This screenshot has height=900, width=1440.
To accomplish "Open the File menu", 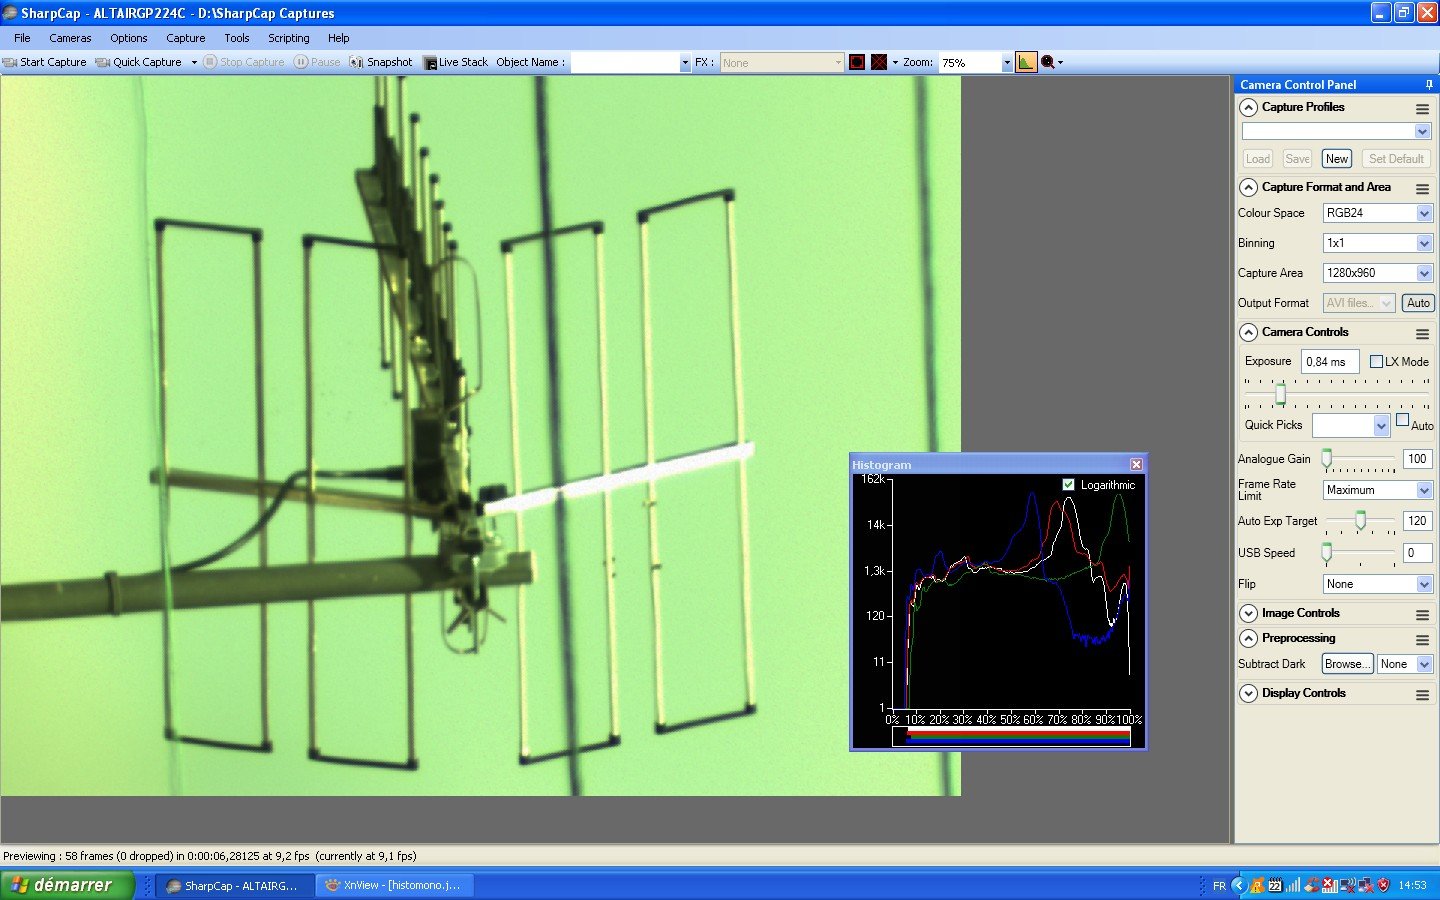I will click(x=22, y=38).
